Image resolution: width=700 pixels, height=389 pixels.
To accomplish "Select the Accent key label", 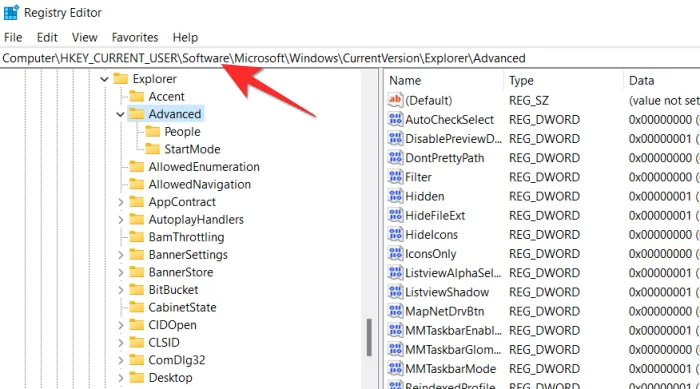I will [167, 96].
